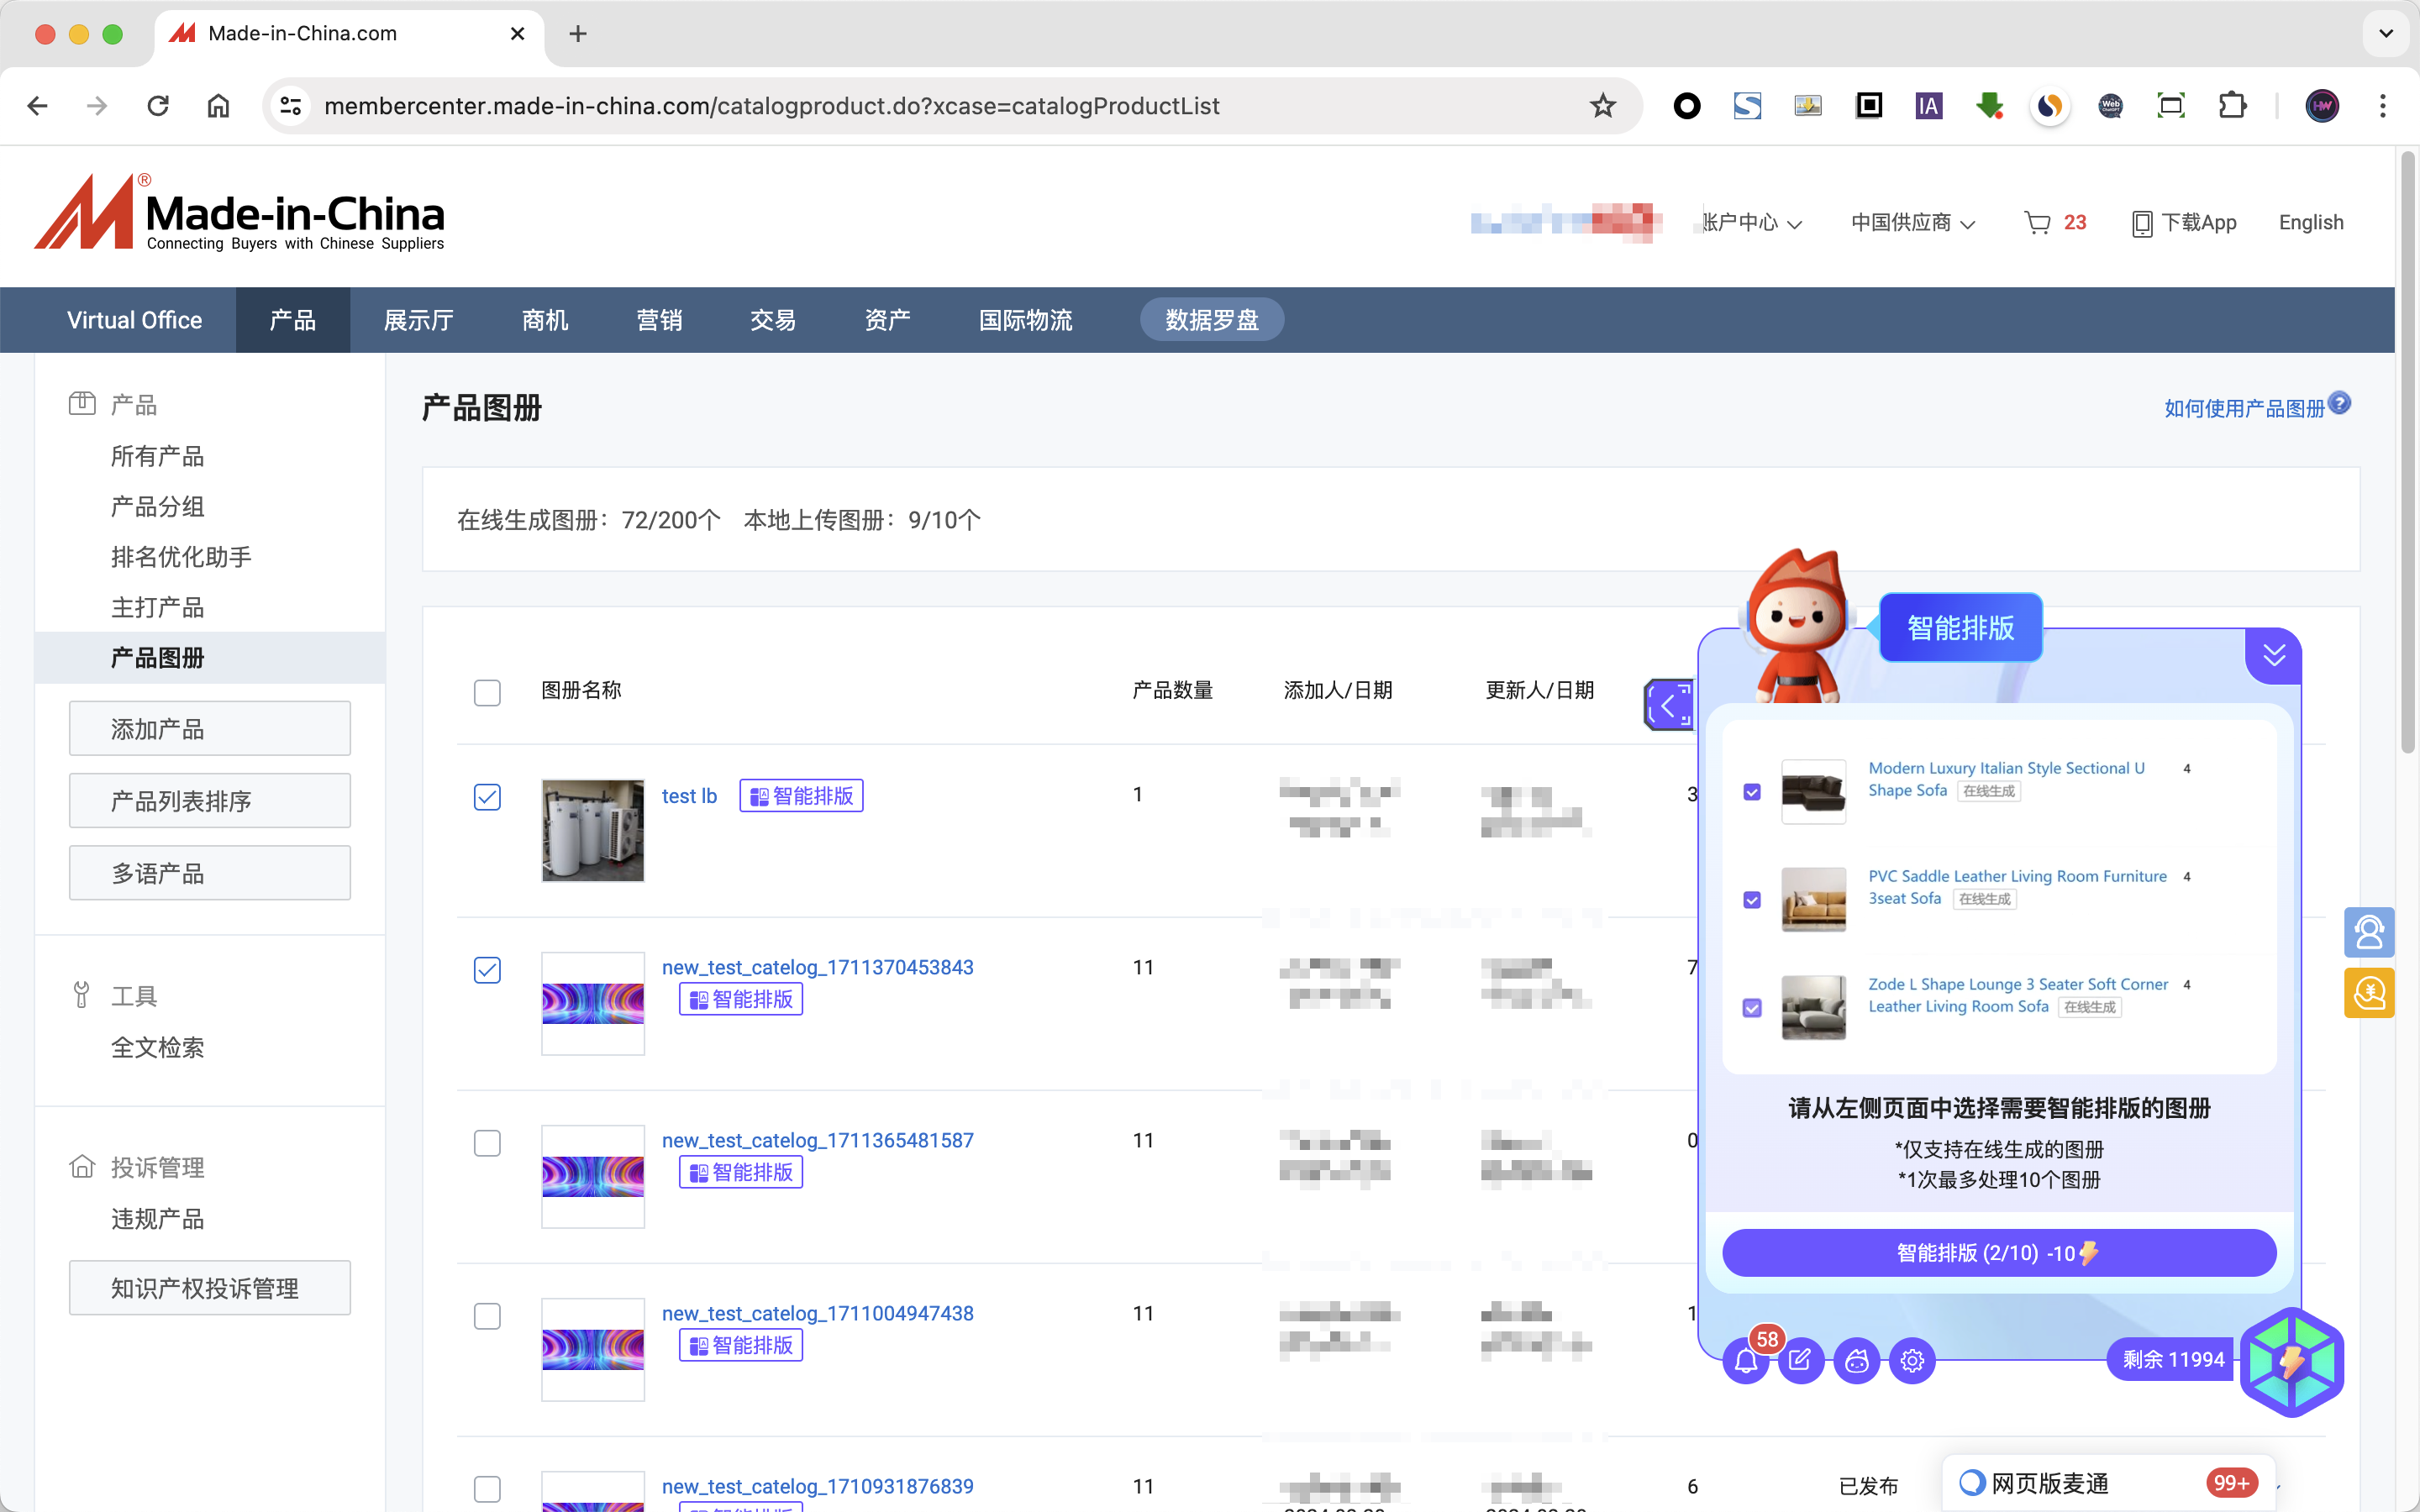Viewport: 2420px width, 1512px height.
Task: Click the 下载App icon in top navigation
Action: click(x=2138, y=223)
